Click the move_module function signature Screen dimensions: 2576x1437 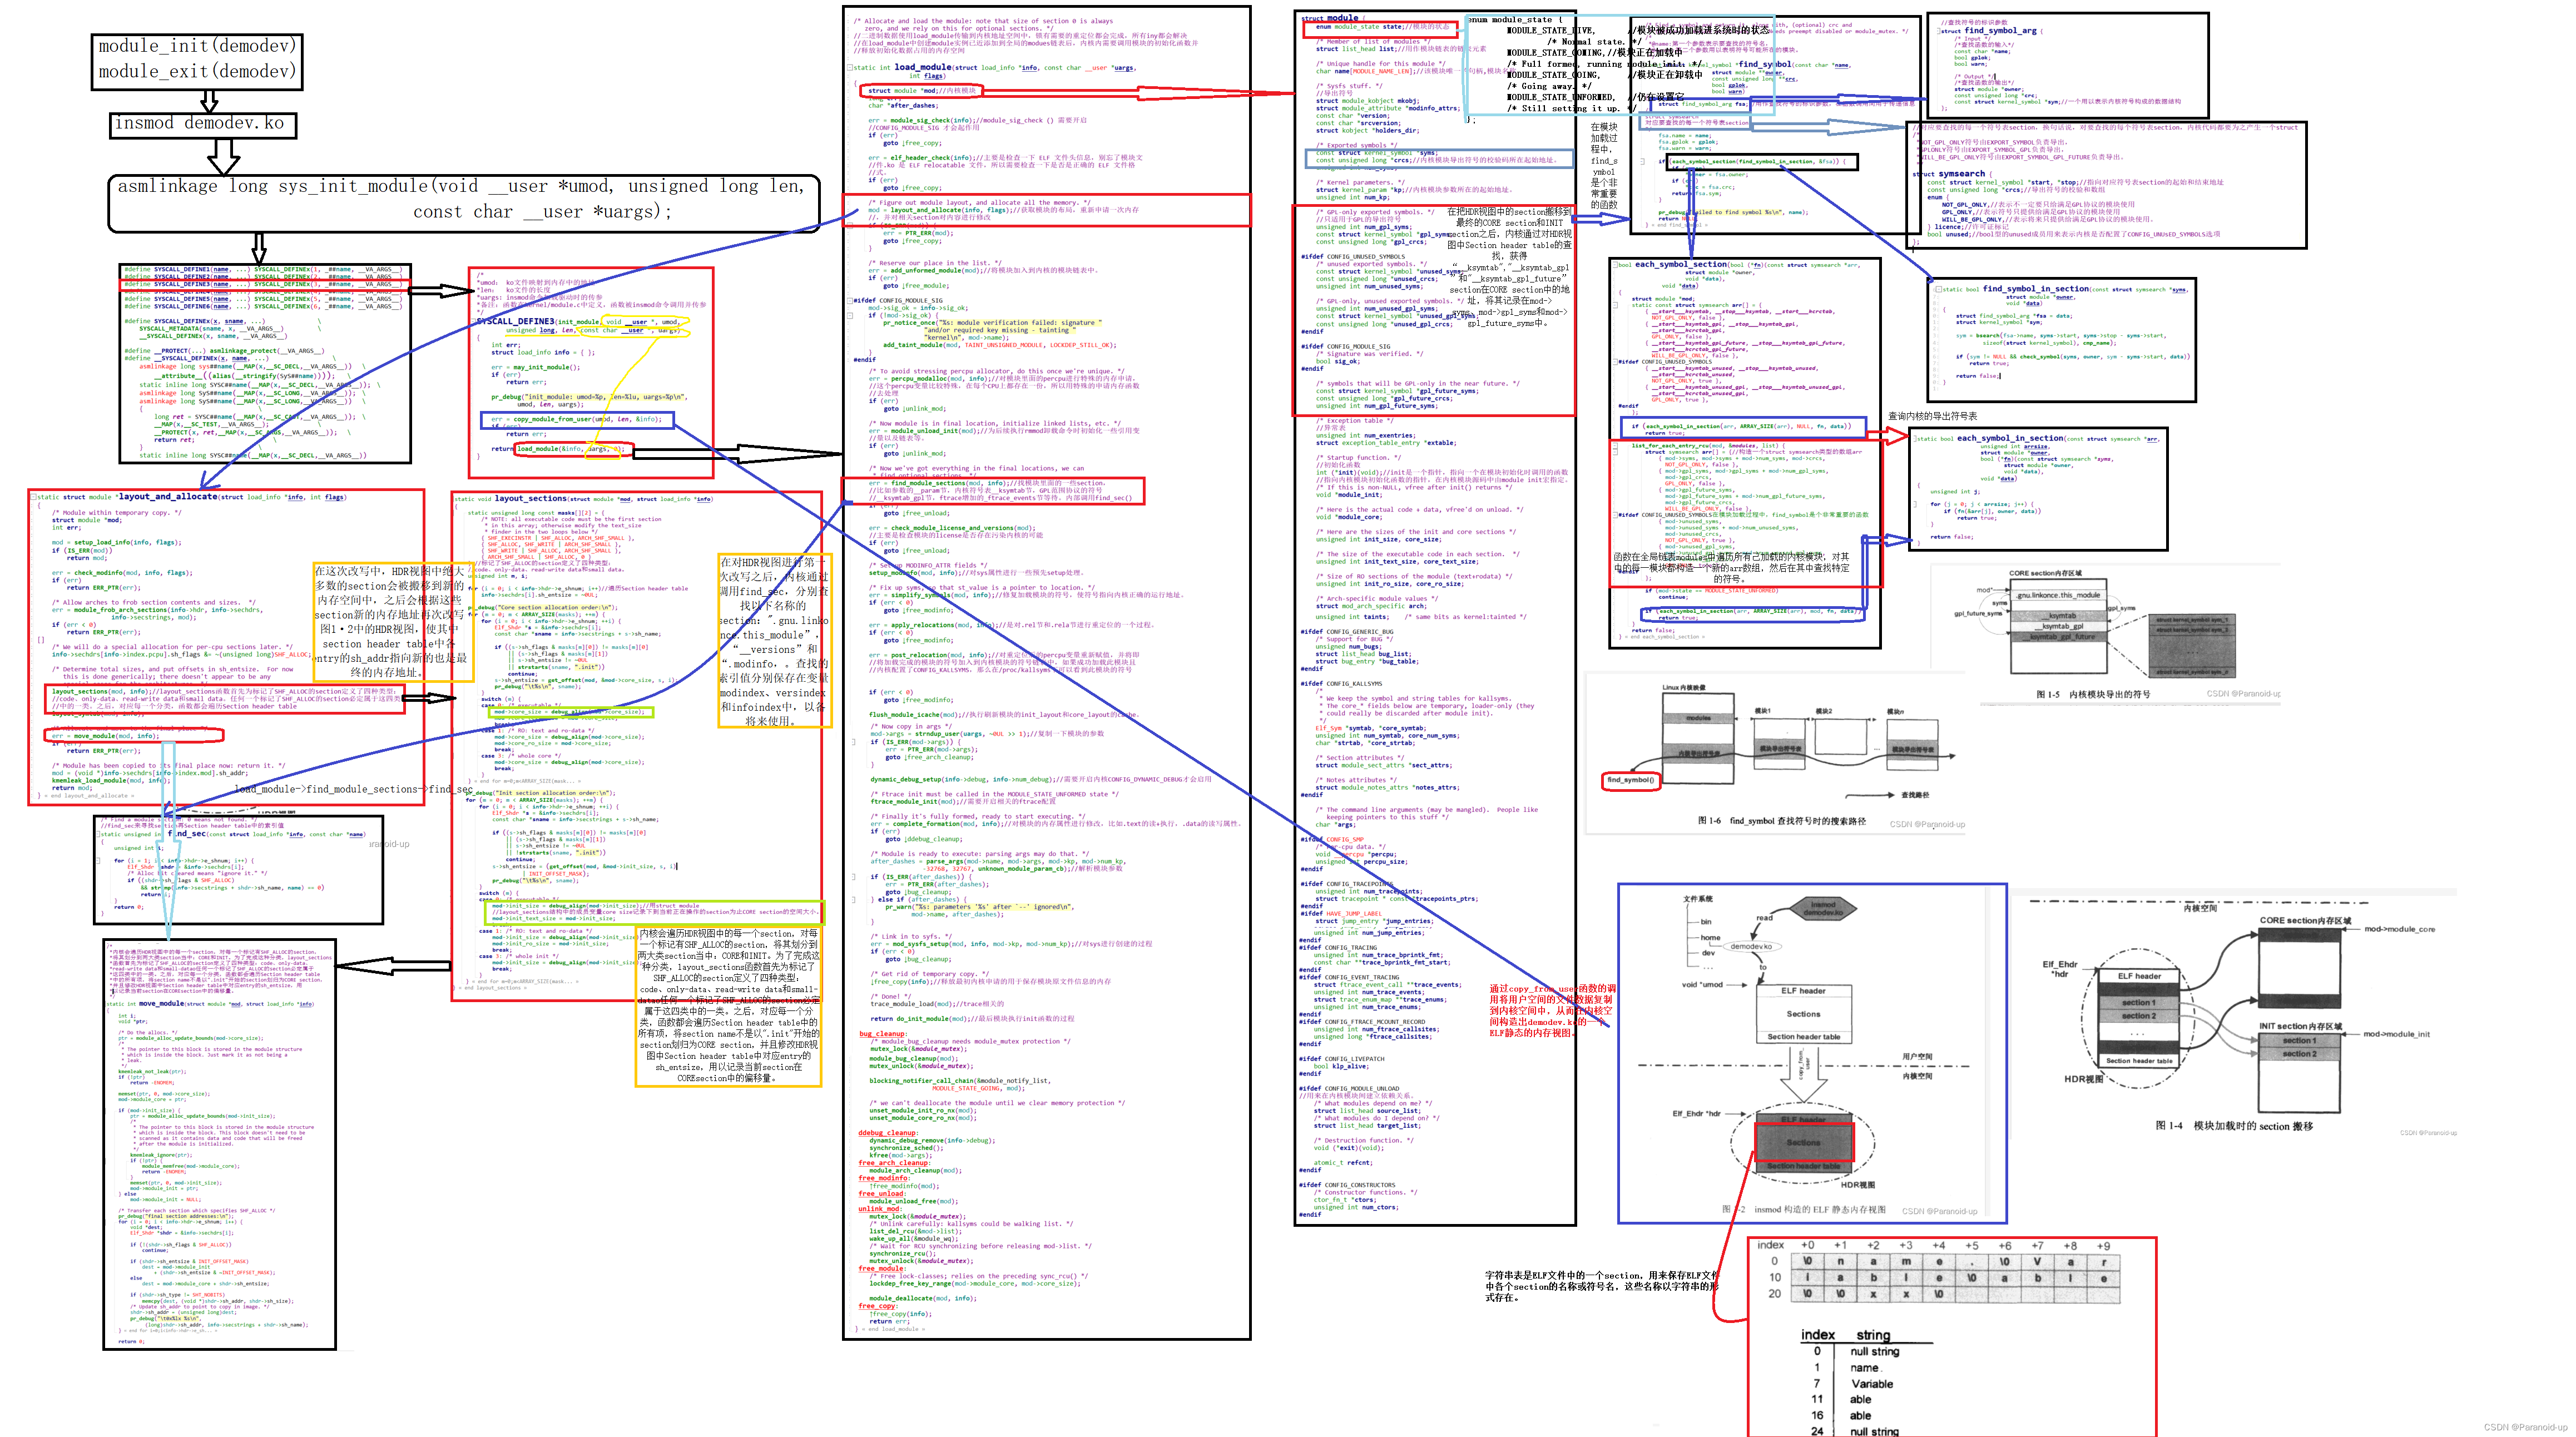[210, 1004]
